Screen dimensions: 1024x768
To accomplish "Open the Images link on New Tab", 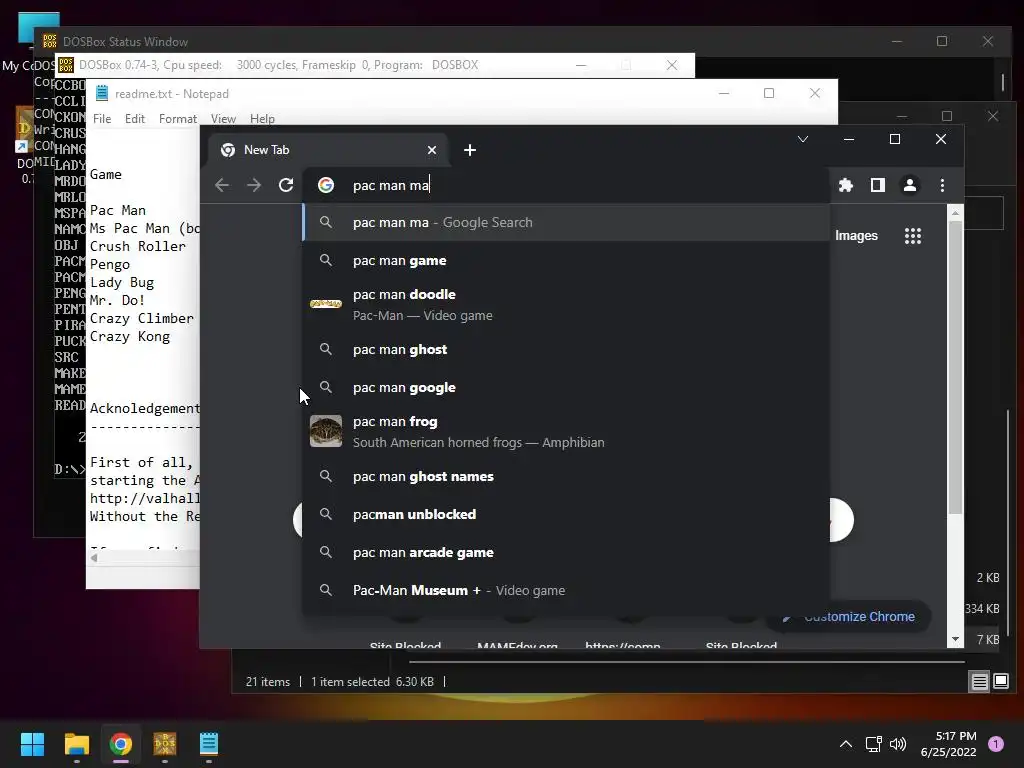I will [856, 236].
